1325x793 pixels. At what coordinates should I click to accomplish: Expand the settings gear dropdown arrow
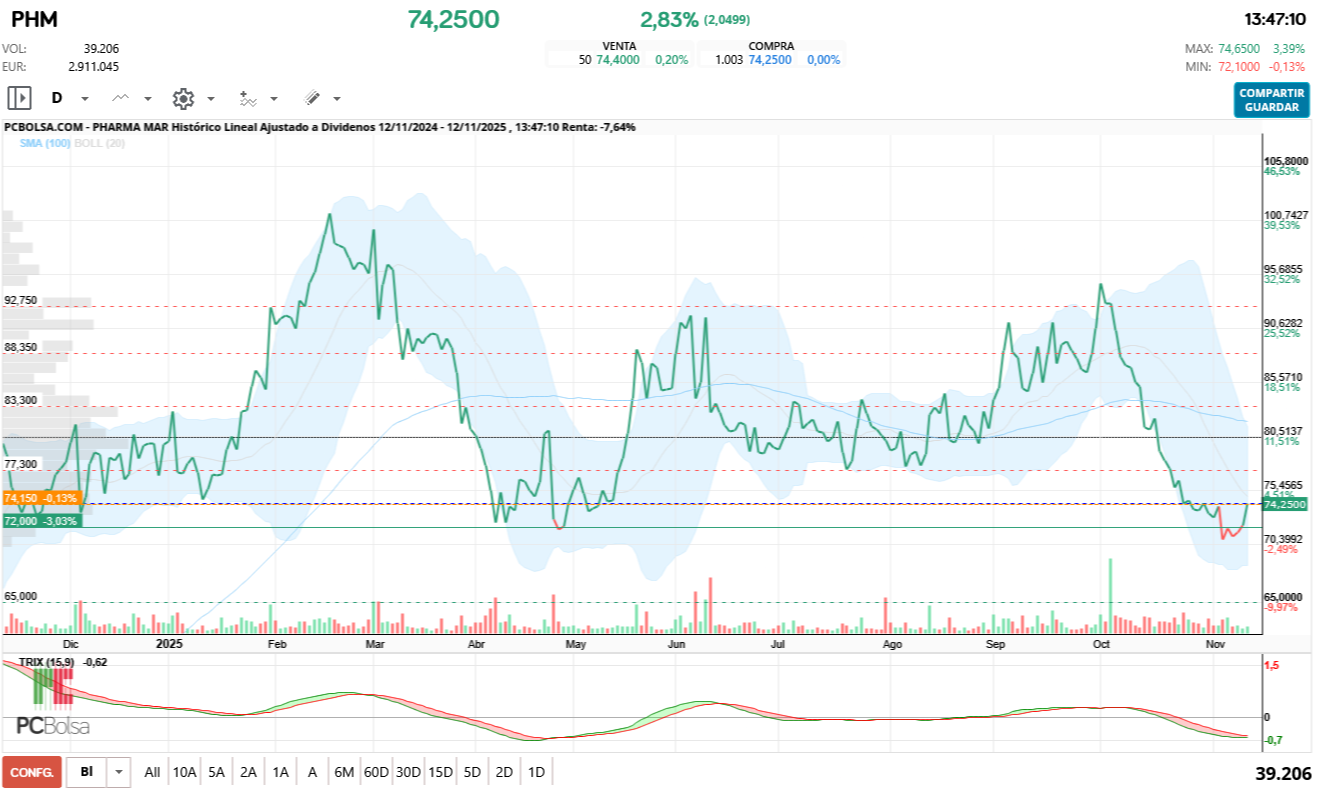click(x=210, y=98)
